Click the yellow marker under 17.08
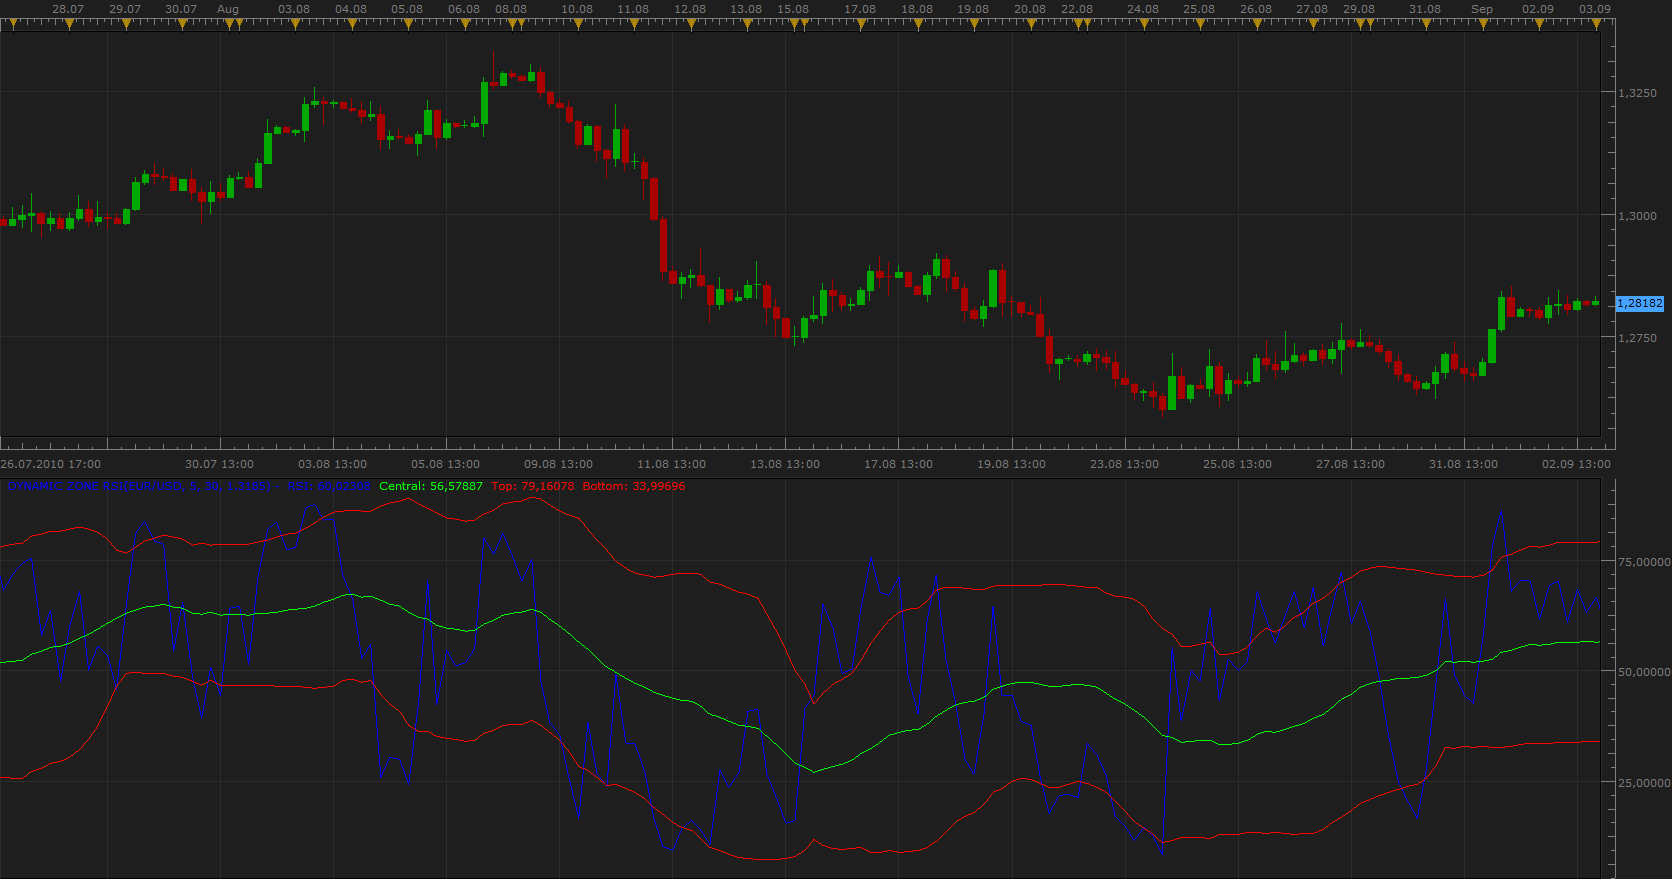Image resolution: width=1672 pixels, height=879 pixels. point(861,24)
